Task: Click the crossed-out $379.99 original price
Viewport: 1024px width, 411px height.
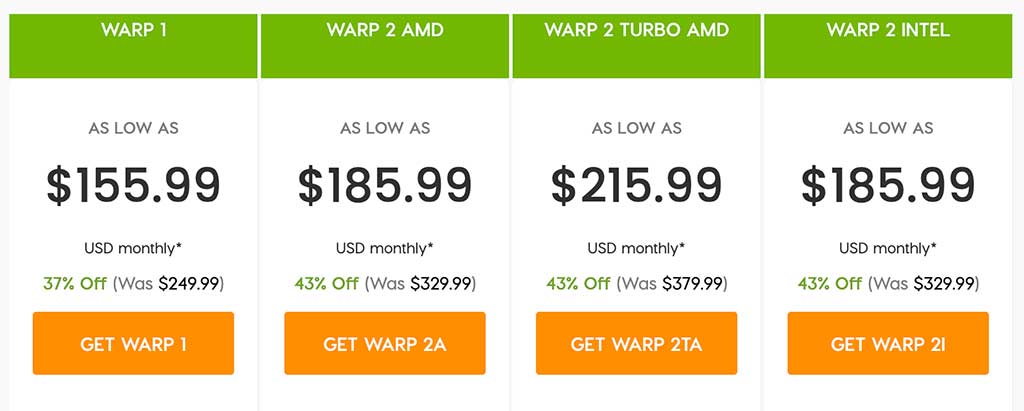Action: tap(692, 283)
